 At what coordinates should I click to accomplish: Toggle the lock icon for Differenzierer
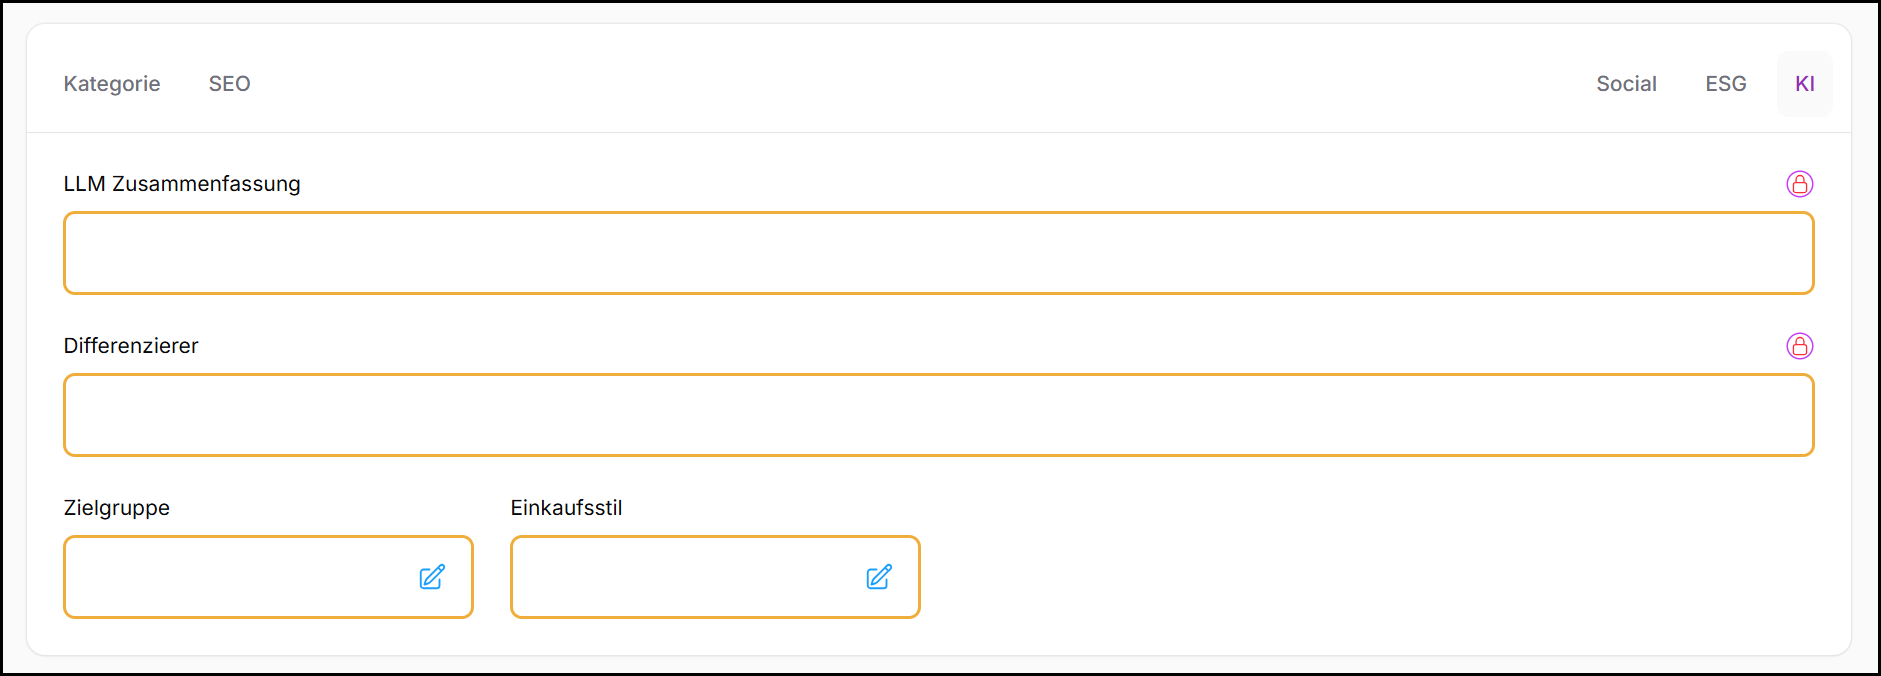[1799, 346]
